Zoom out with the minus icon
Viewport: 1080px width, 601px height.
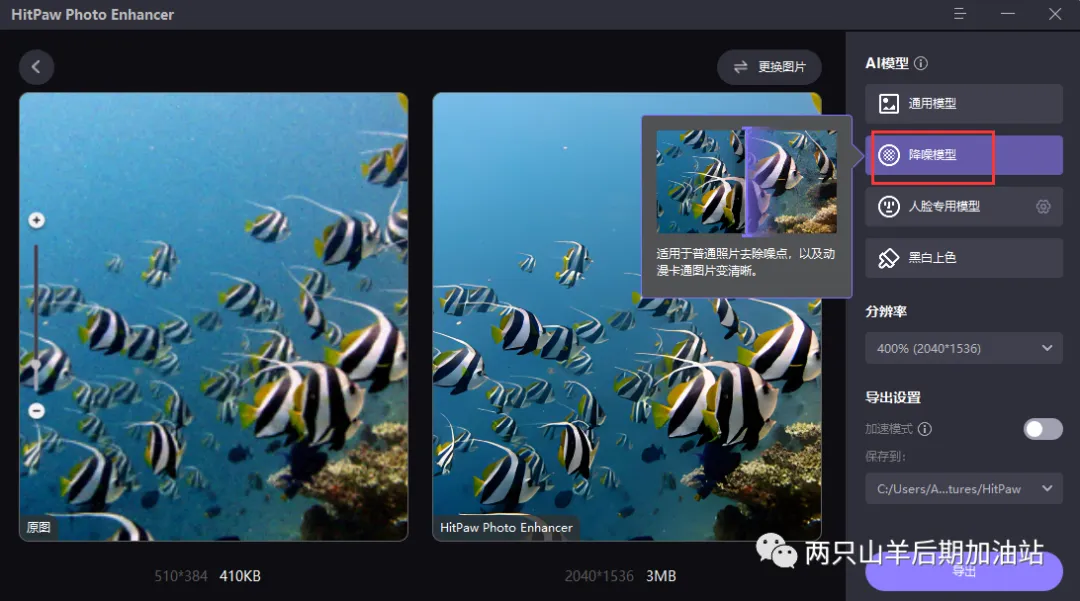pyautogui.click(x=37, y=411)
